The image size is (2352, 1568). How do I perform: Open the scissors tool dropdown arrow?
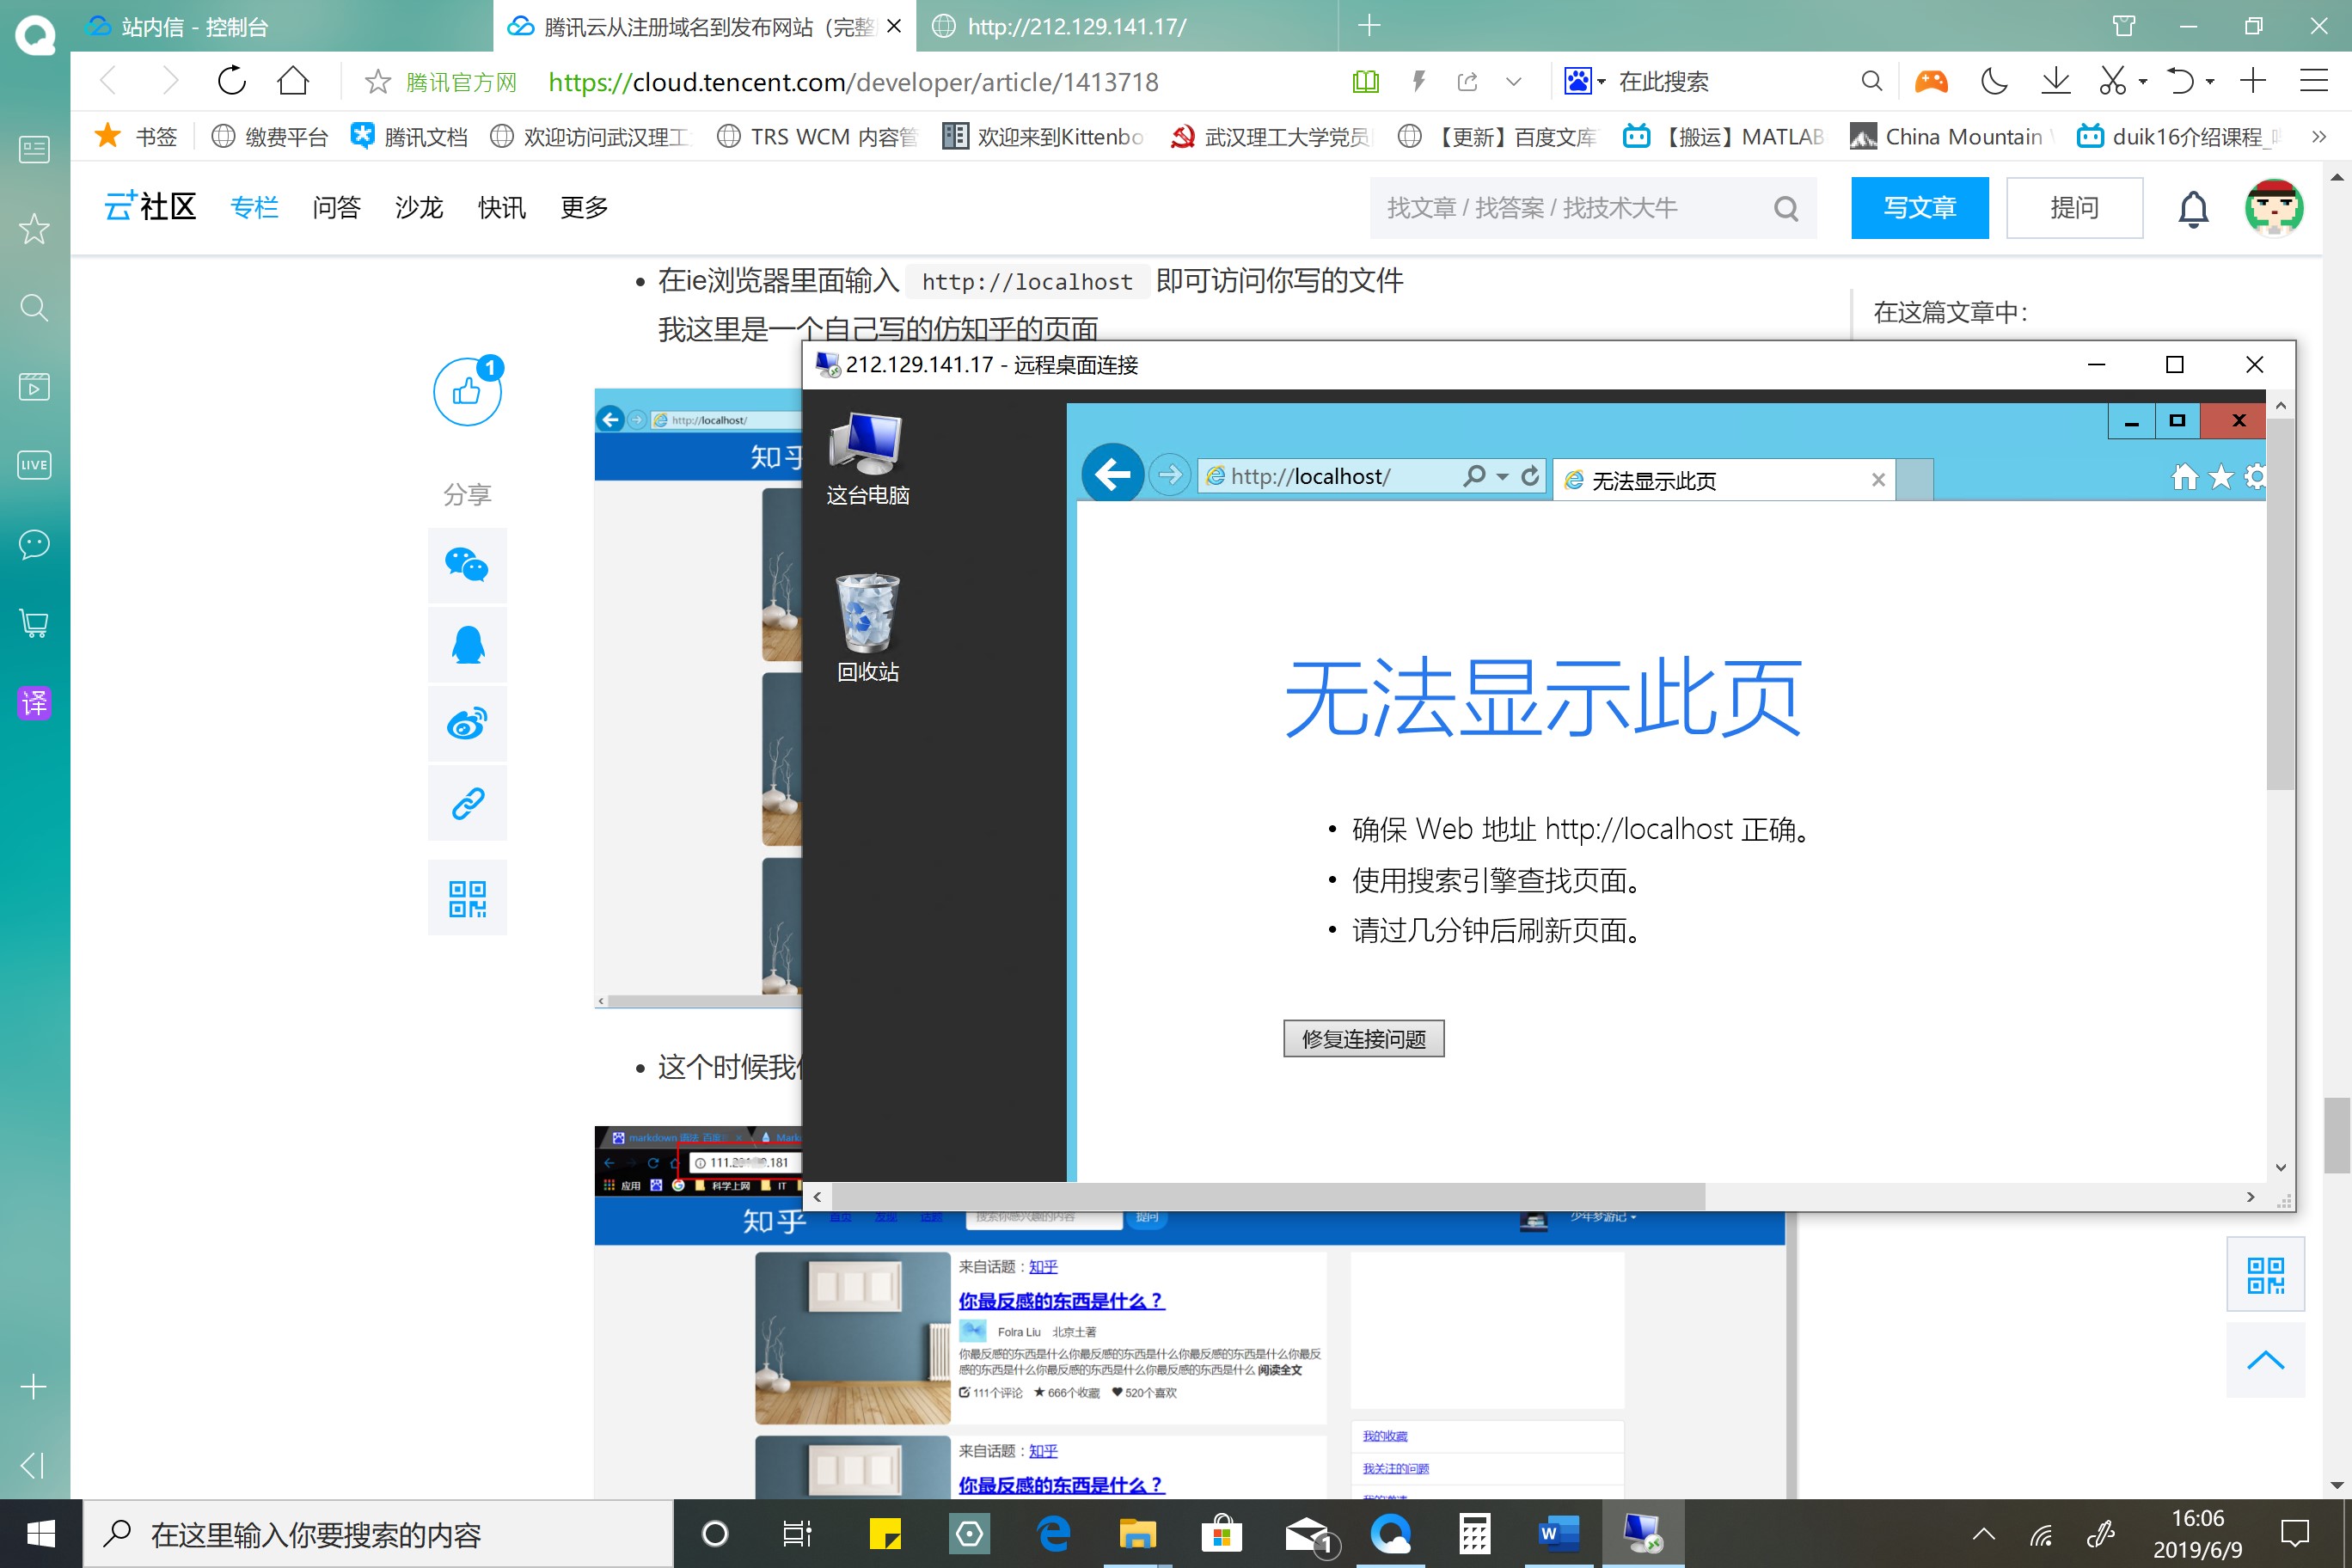point(2142,82)
